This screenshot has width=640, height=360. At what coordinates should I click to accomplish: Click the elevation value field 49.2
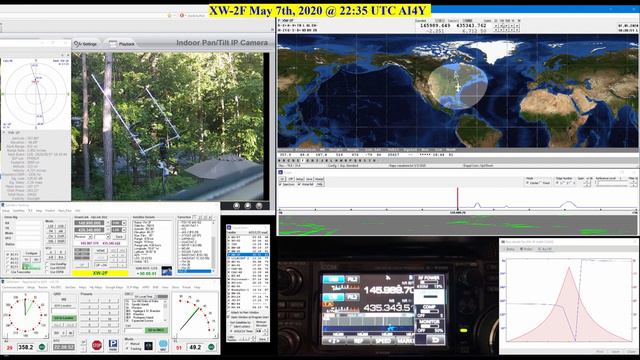pos(195,347)
